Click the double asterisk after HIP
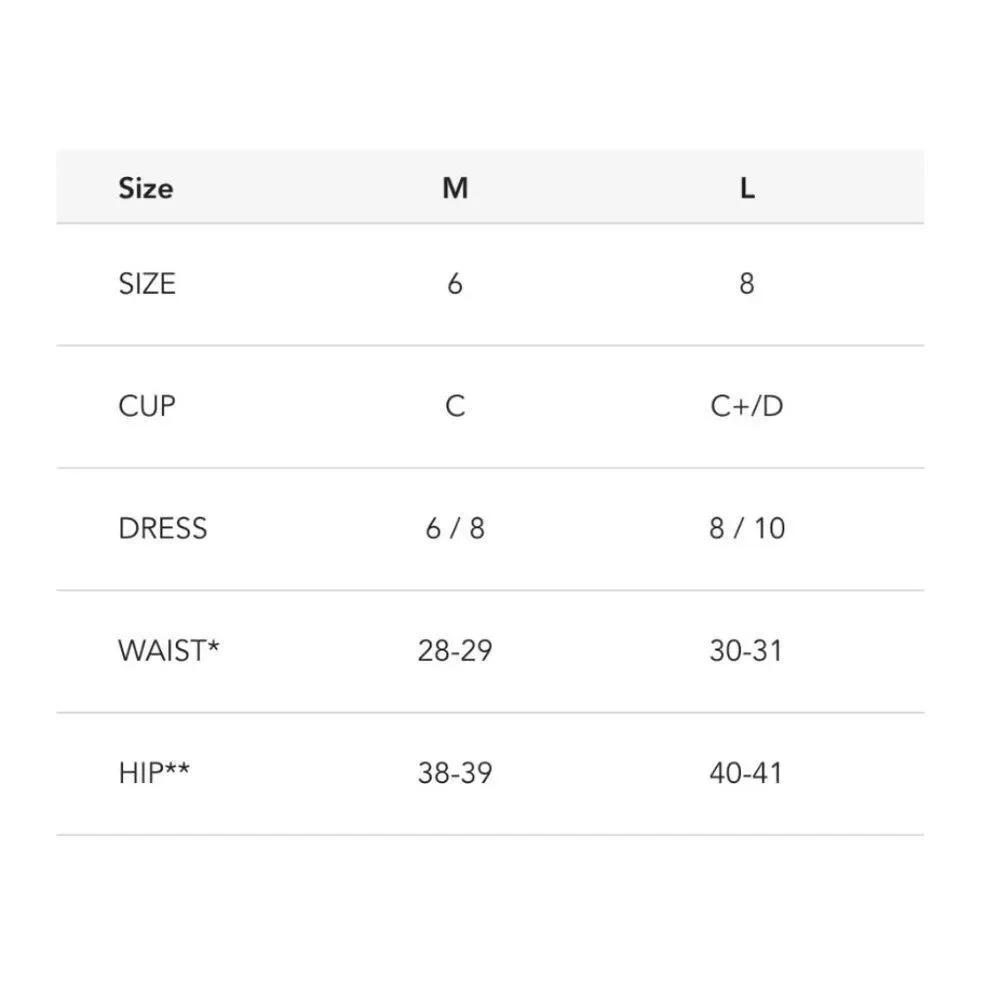The image size is (1000, 1000). [x=177, y=768]
